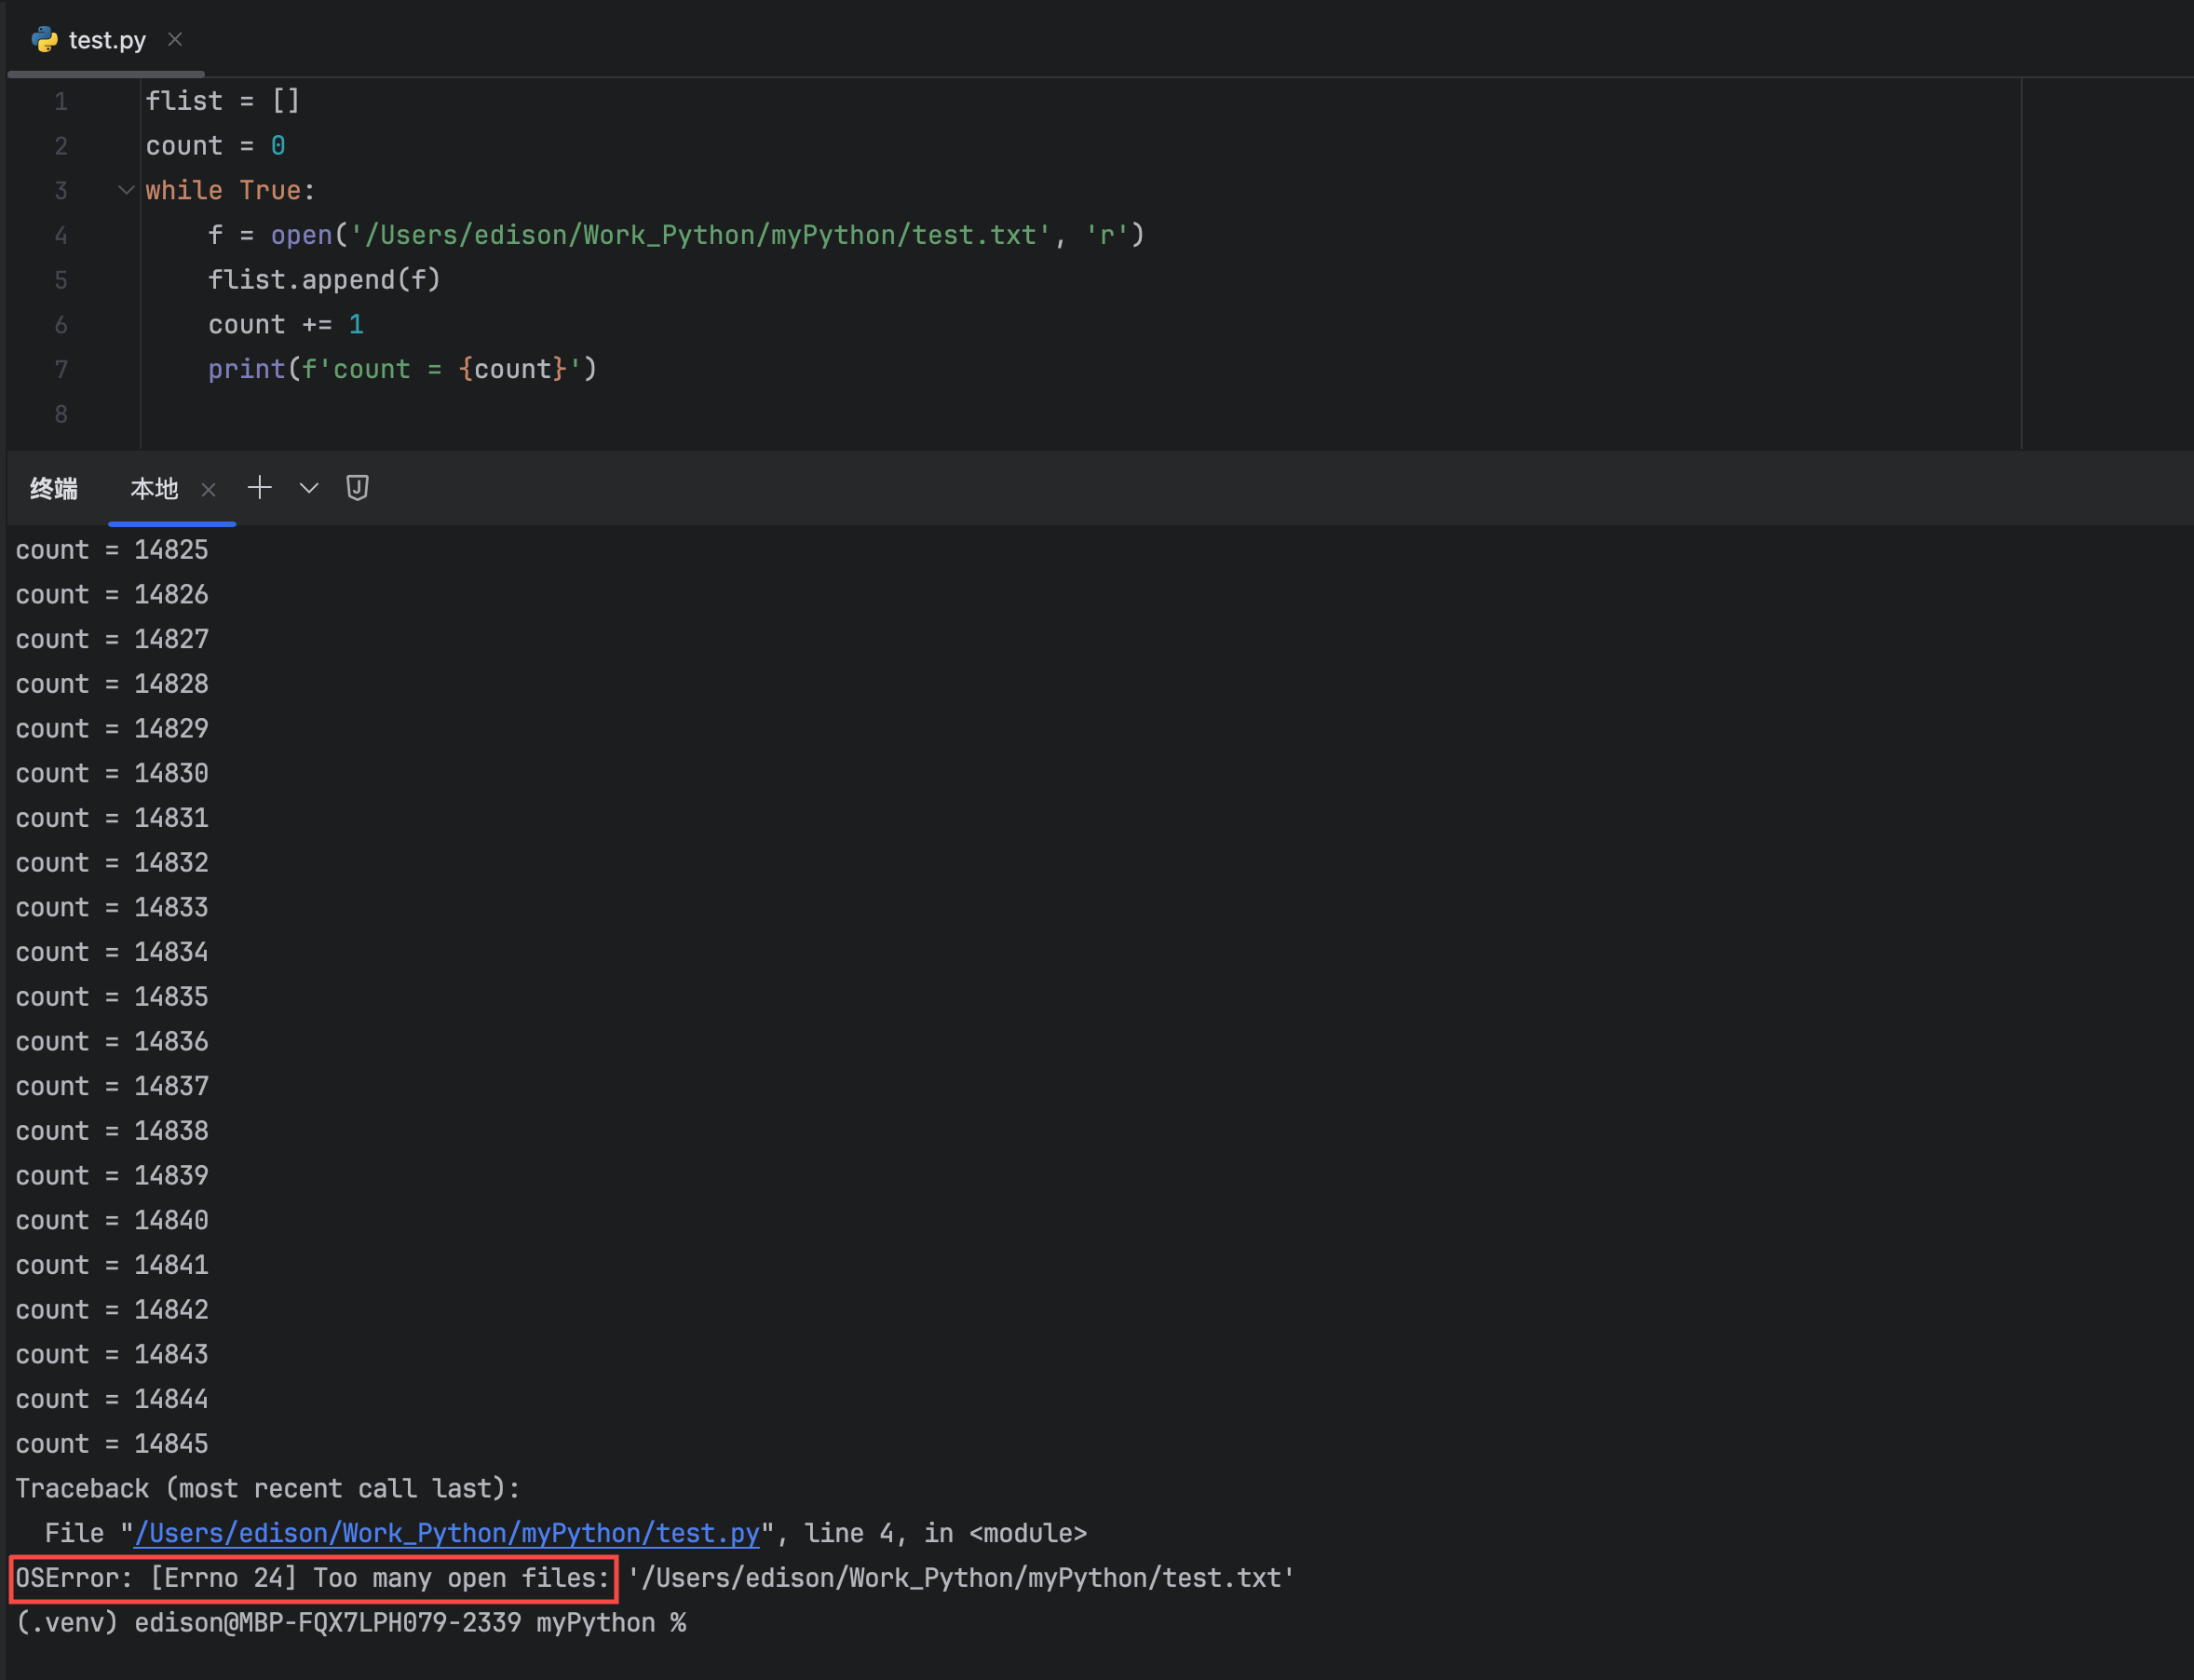
Task: Open the terminal sessions dropdown arrow
Action: (309, 488)
